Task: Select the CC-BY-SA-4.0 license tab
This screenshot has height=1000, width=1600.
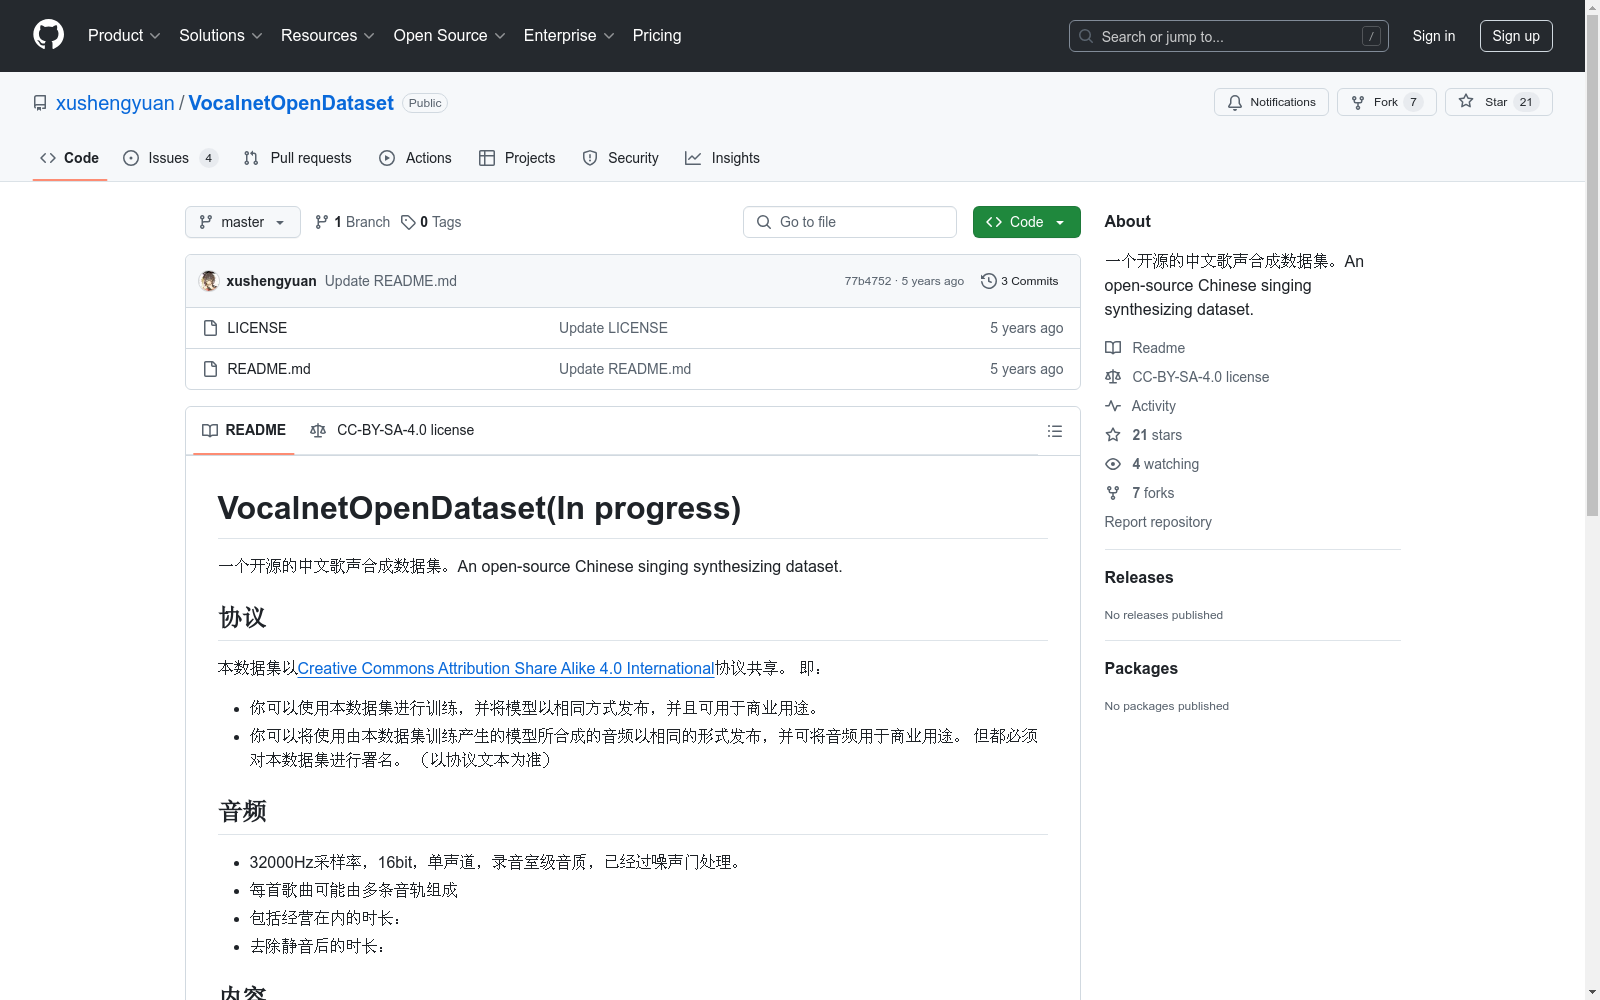Action: [392, 431]
